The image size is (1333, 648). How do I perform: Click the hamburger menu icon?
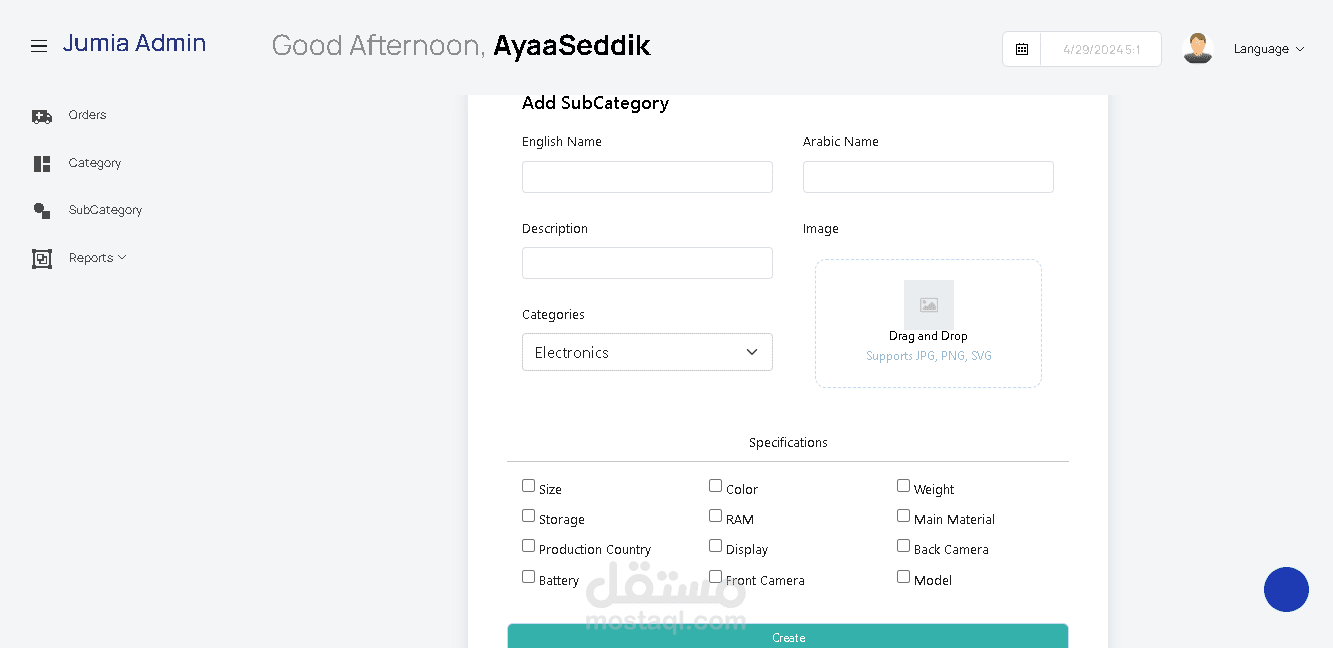tap(39, 46)
